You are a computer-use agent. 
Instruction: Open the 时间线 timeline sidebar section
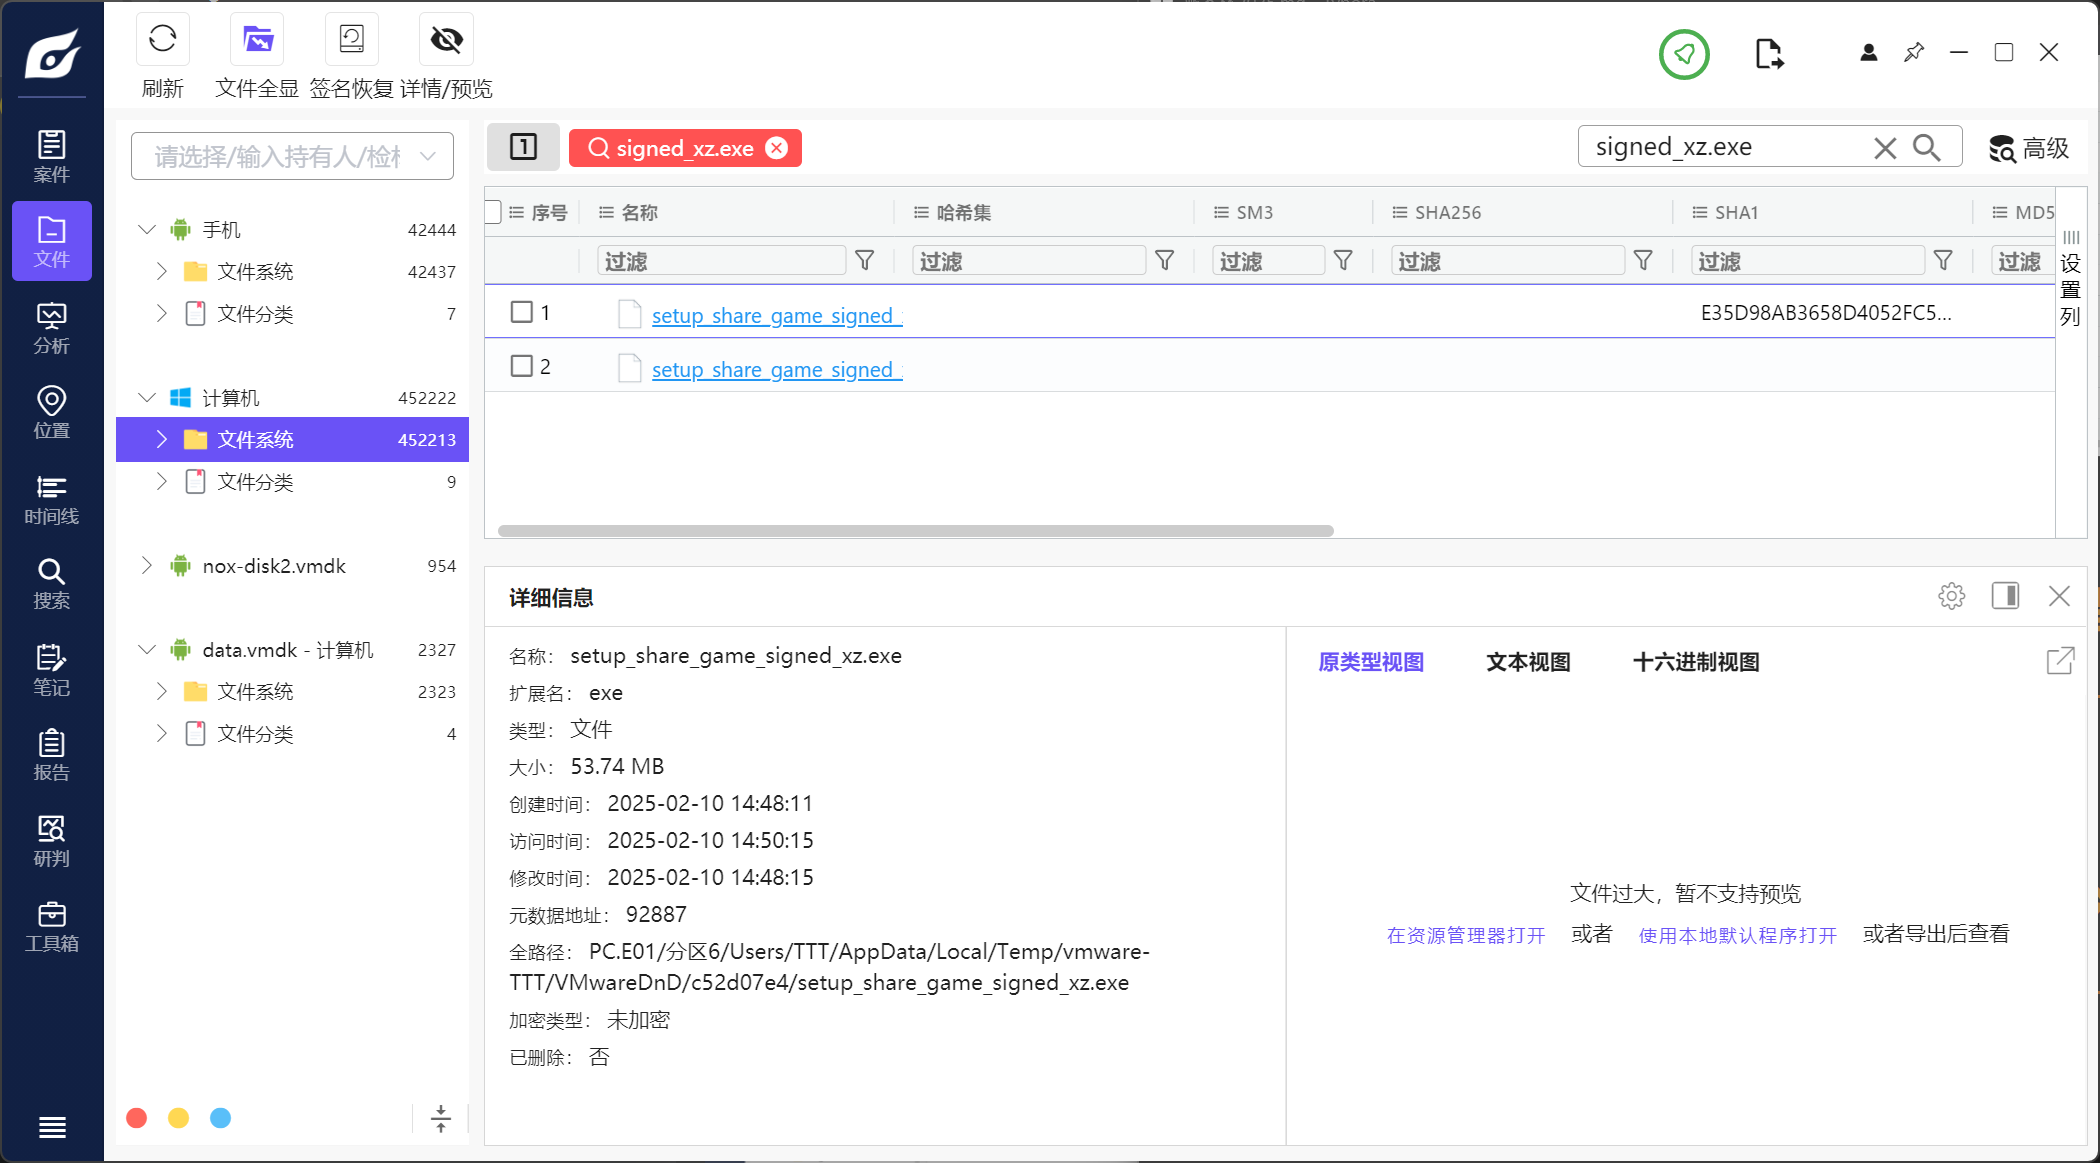(51, 499)
